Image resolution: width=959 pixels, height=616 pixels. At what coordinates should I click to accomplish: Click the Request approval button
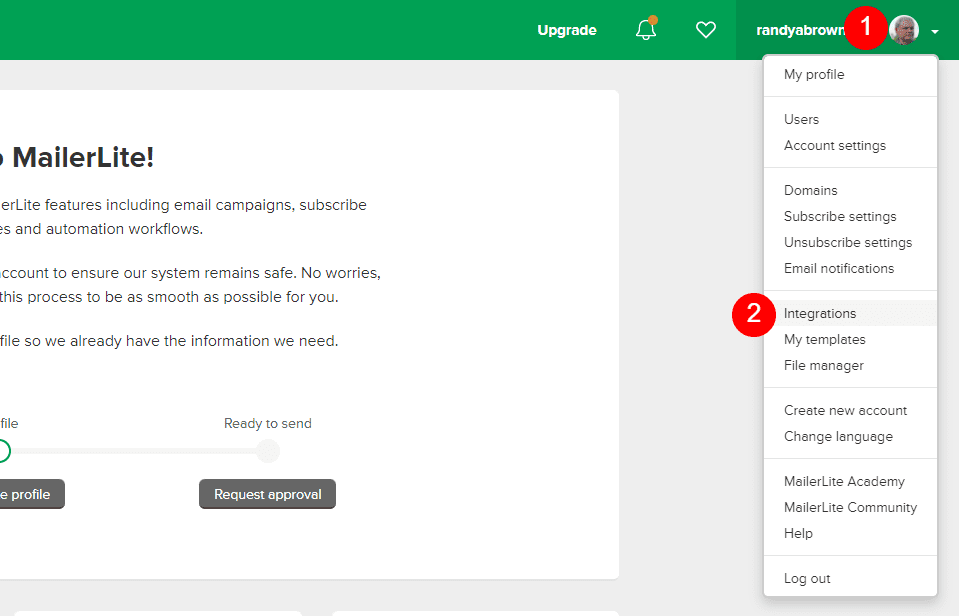267,493
